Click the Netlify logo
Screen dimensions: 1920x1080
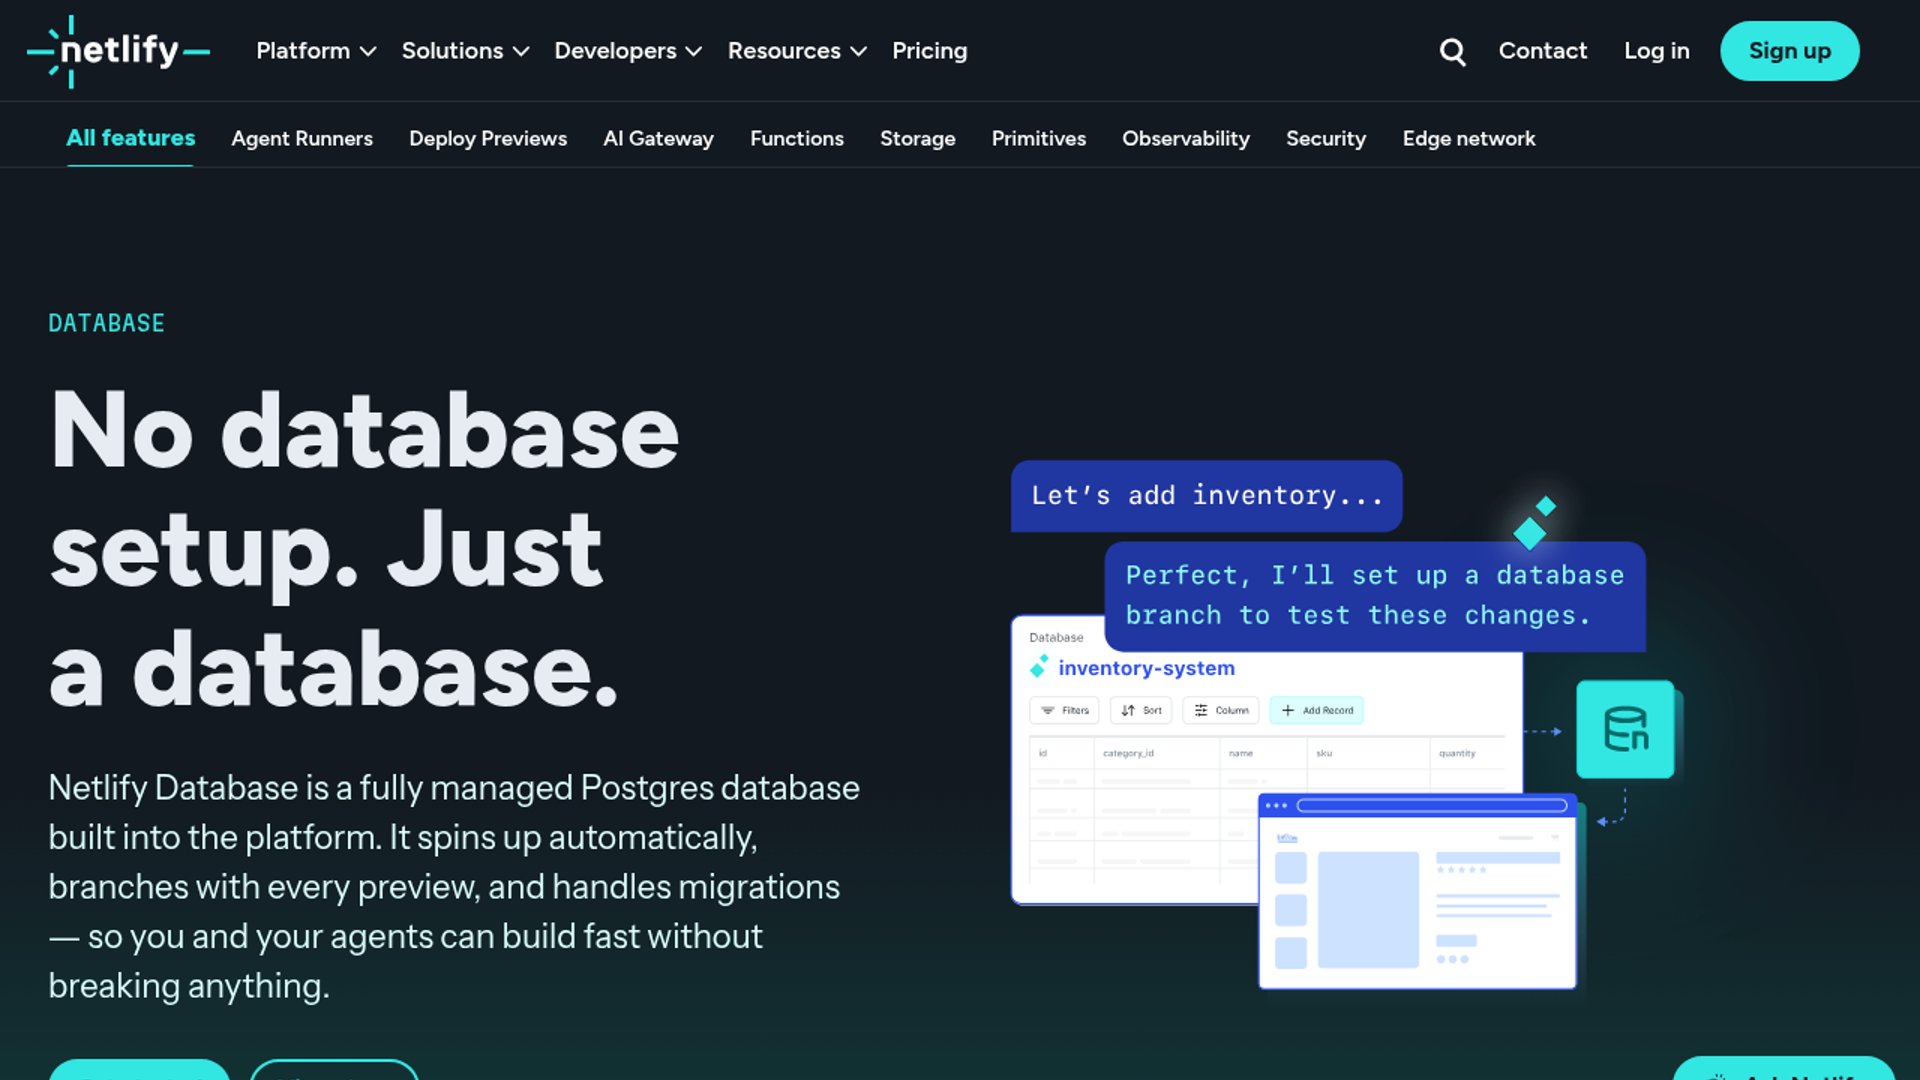118,51
